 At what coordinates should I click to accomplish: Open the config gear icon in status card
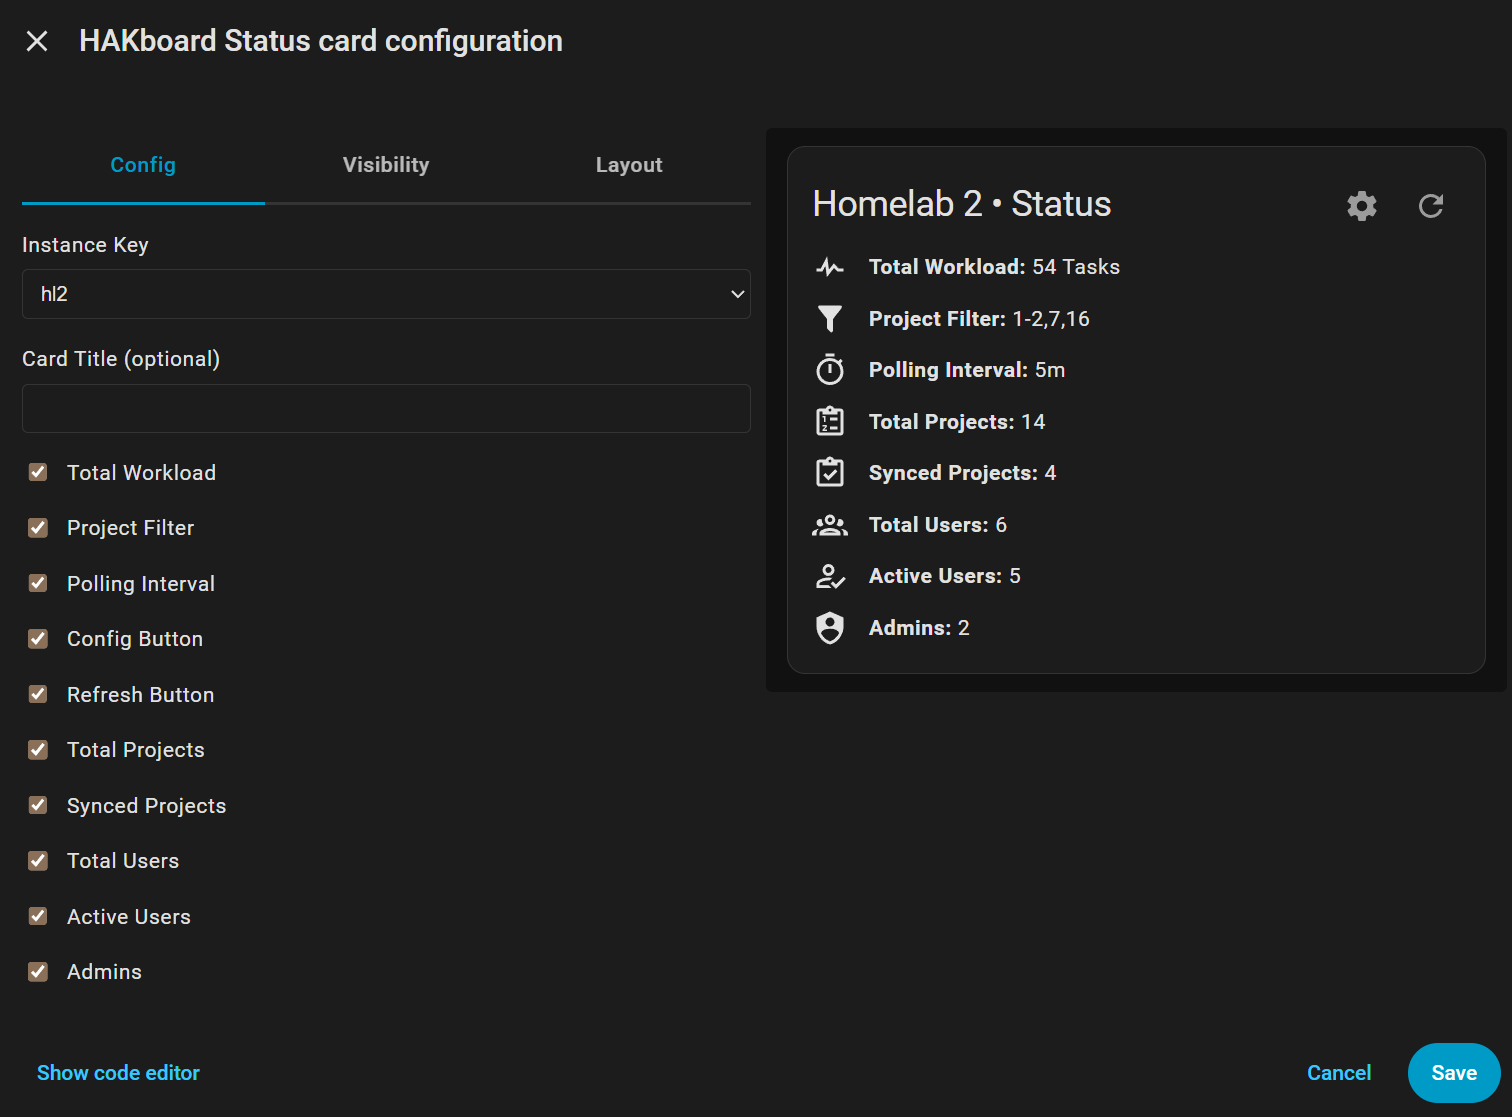pos(1362,206)
